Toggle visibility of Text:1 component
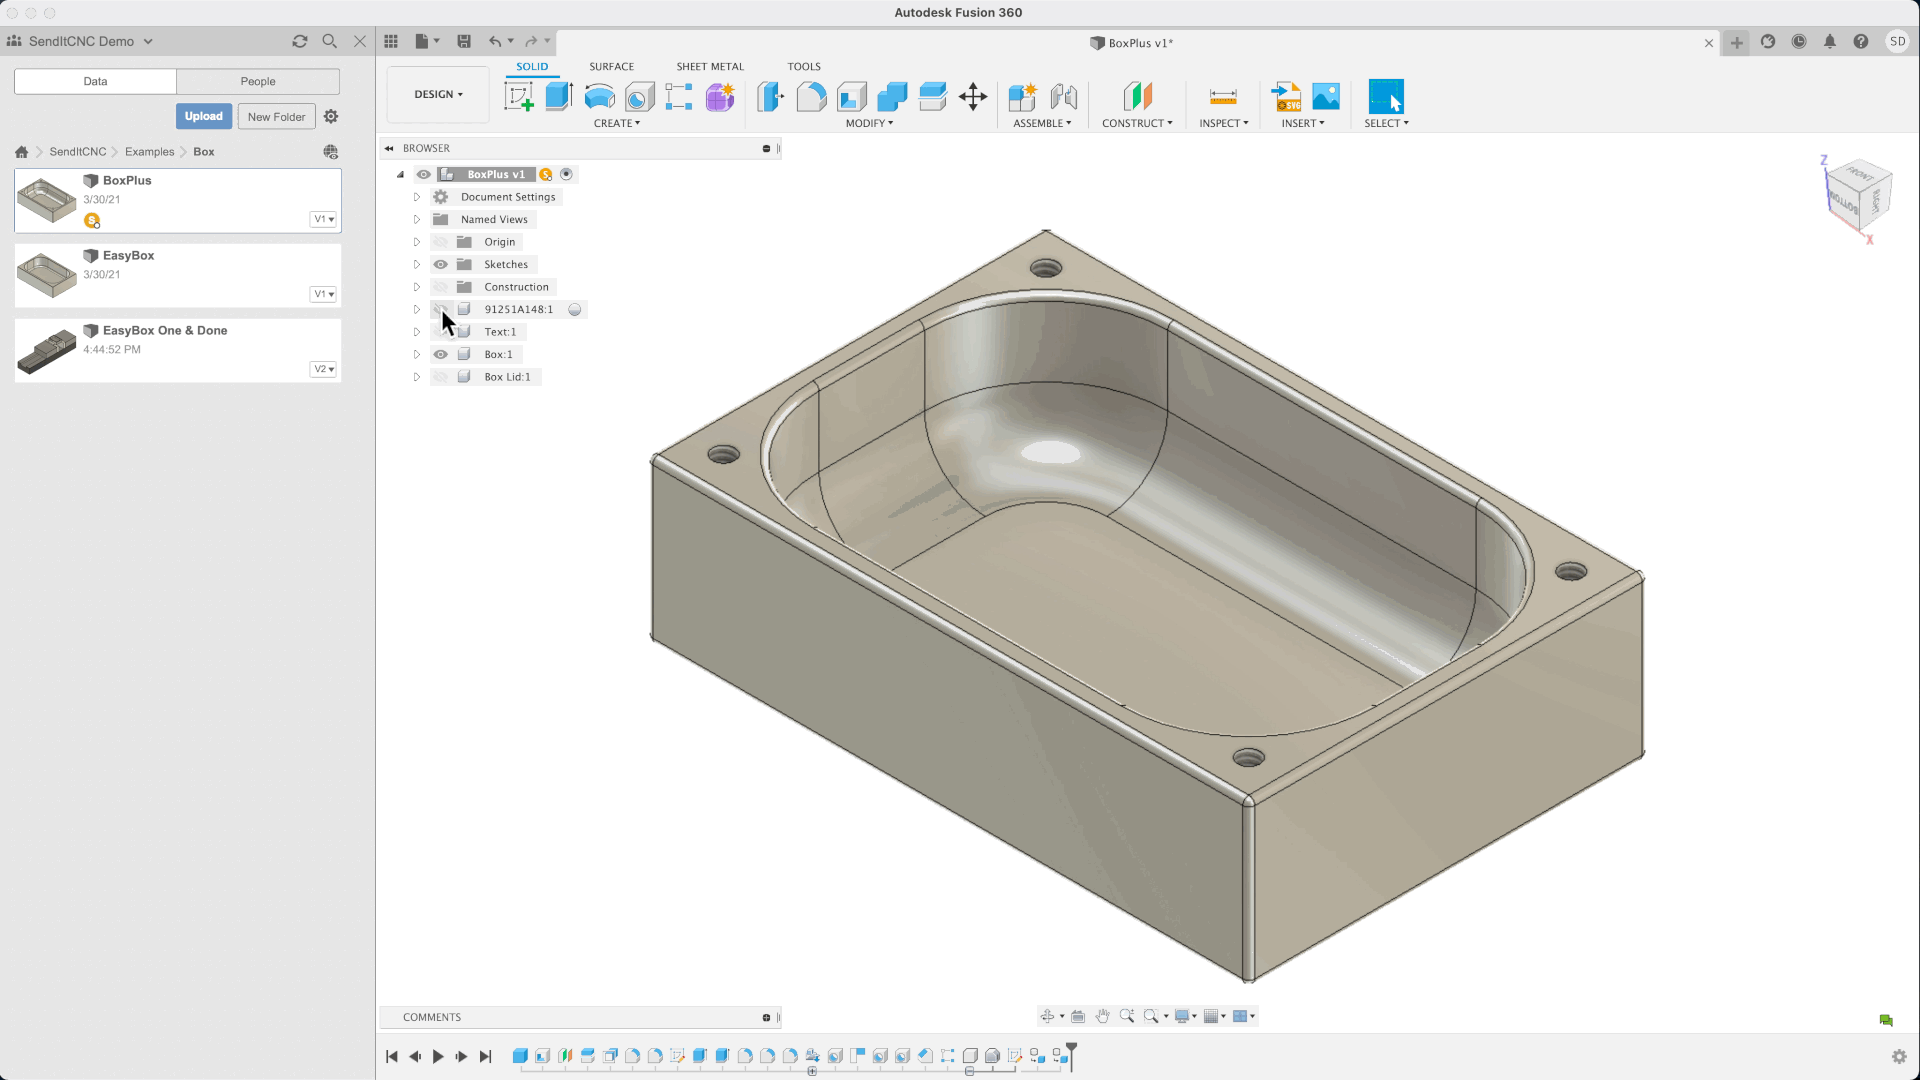This screenshot has width=1920, height=1080. coord(440,331)
